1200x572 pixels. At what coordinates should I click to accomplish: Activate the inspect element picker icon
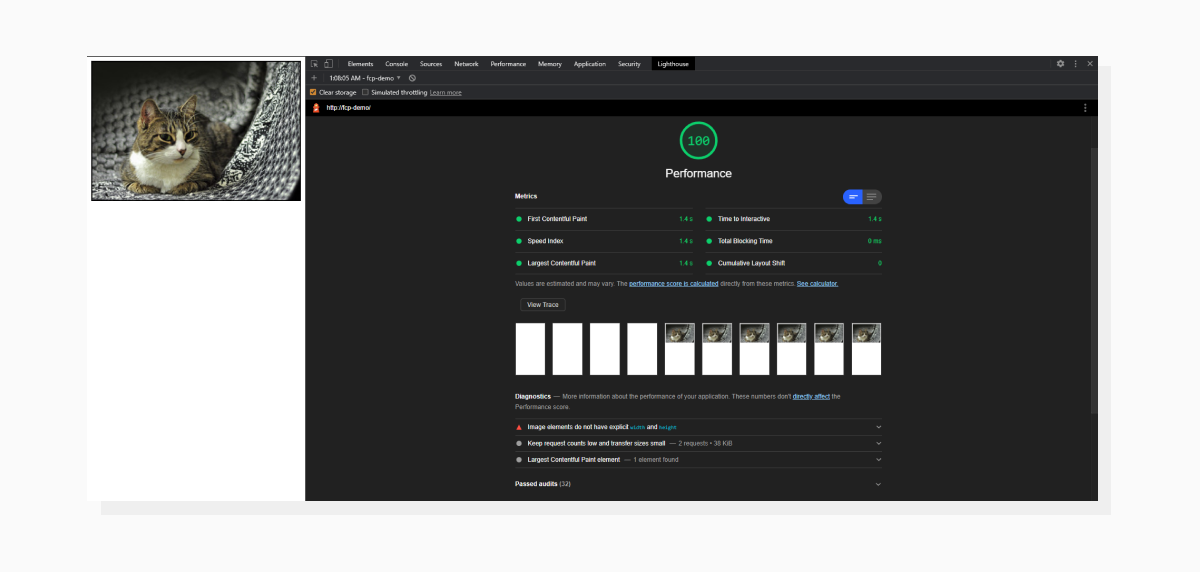pyautogui.click(x=314, y=63)
